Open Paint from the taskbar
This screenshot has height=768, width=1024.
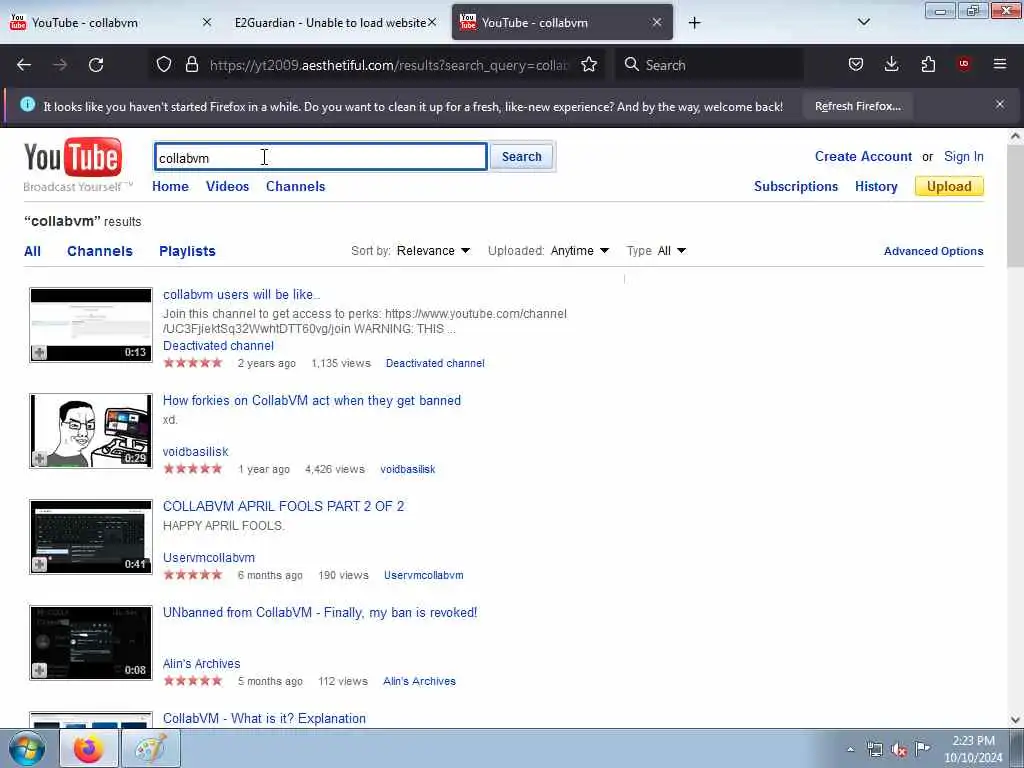150,748
